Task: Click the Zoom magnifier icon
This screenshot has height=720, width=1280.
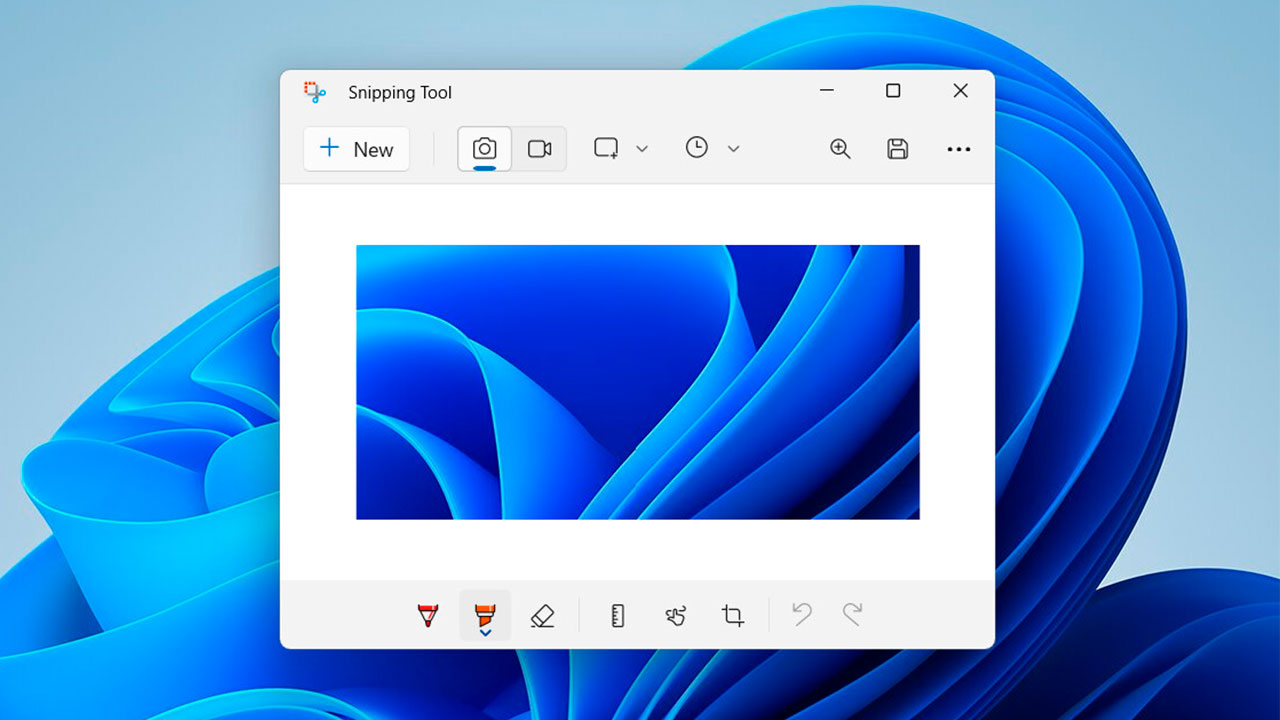Action: click(x=840, y=149)
